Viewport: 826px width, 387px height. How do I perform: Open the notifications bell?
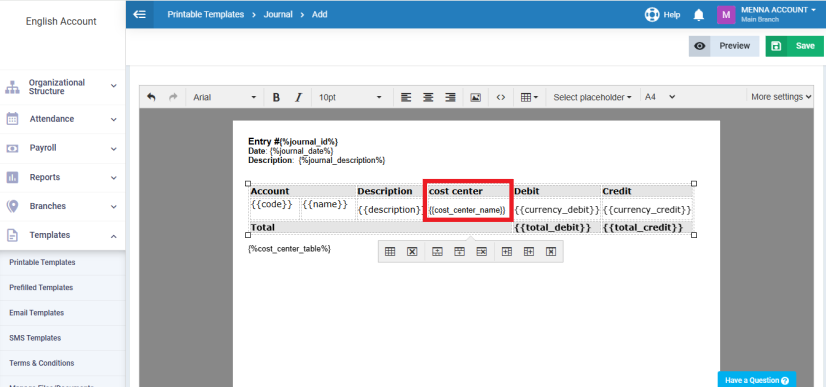pyautogui.click(x=699, y=15)
